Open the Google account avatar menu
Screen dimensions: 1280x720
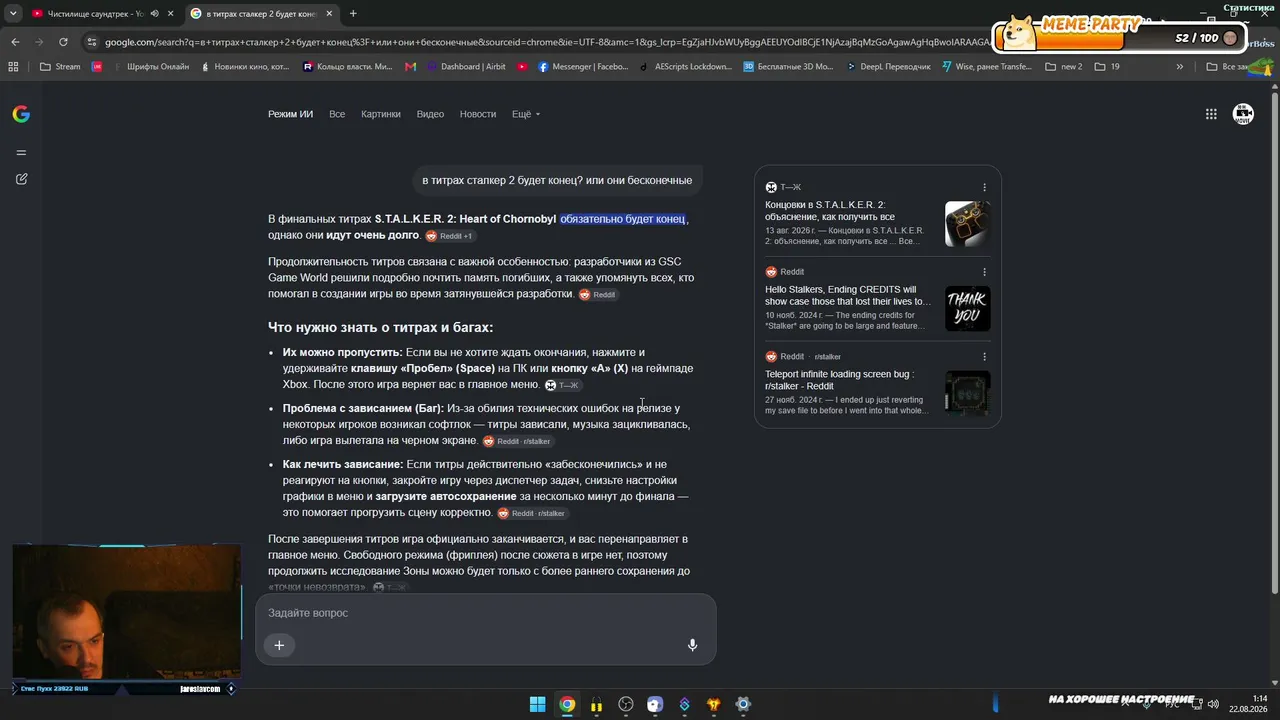[1243, 114]
